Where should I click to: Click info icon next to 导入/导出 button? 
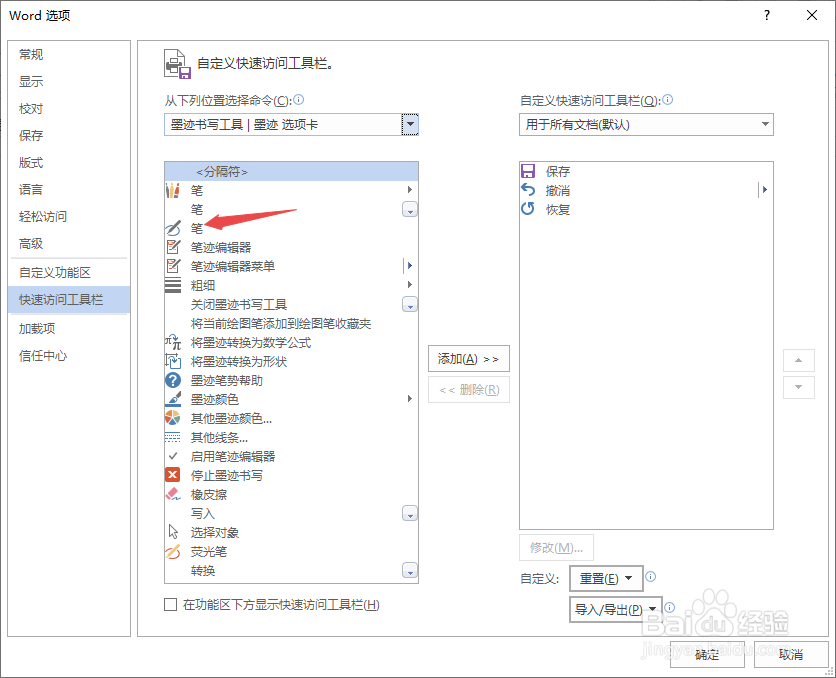[x=670, y=607]
